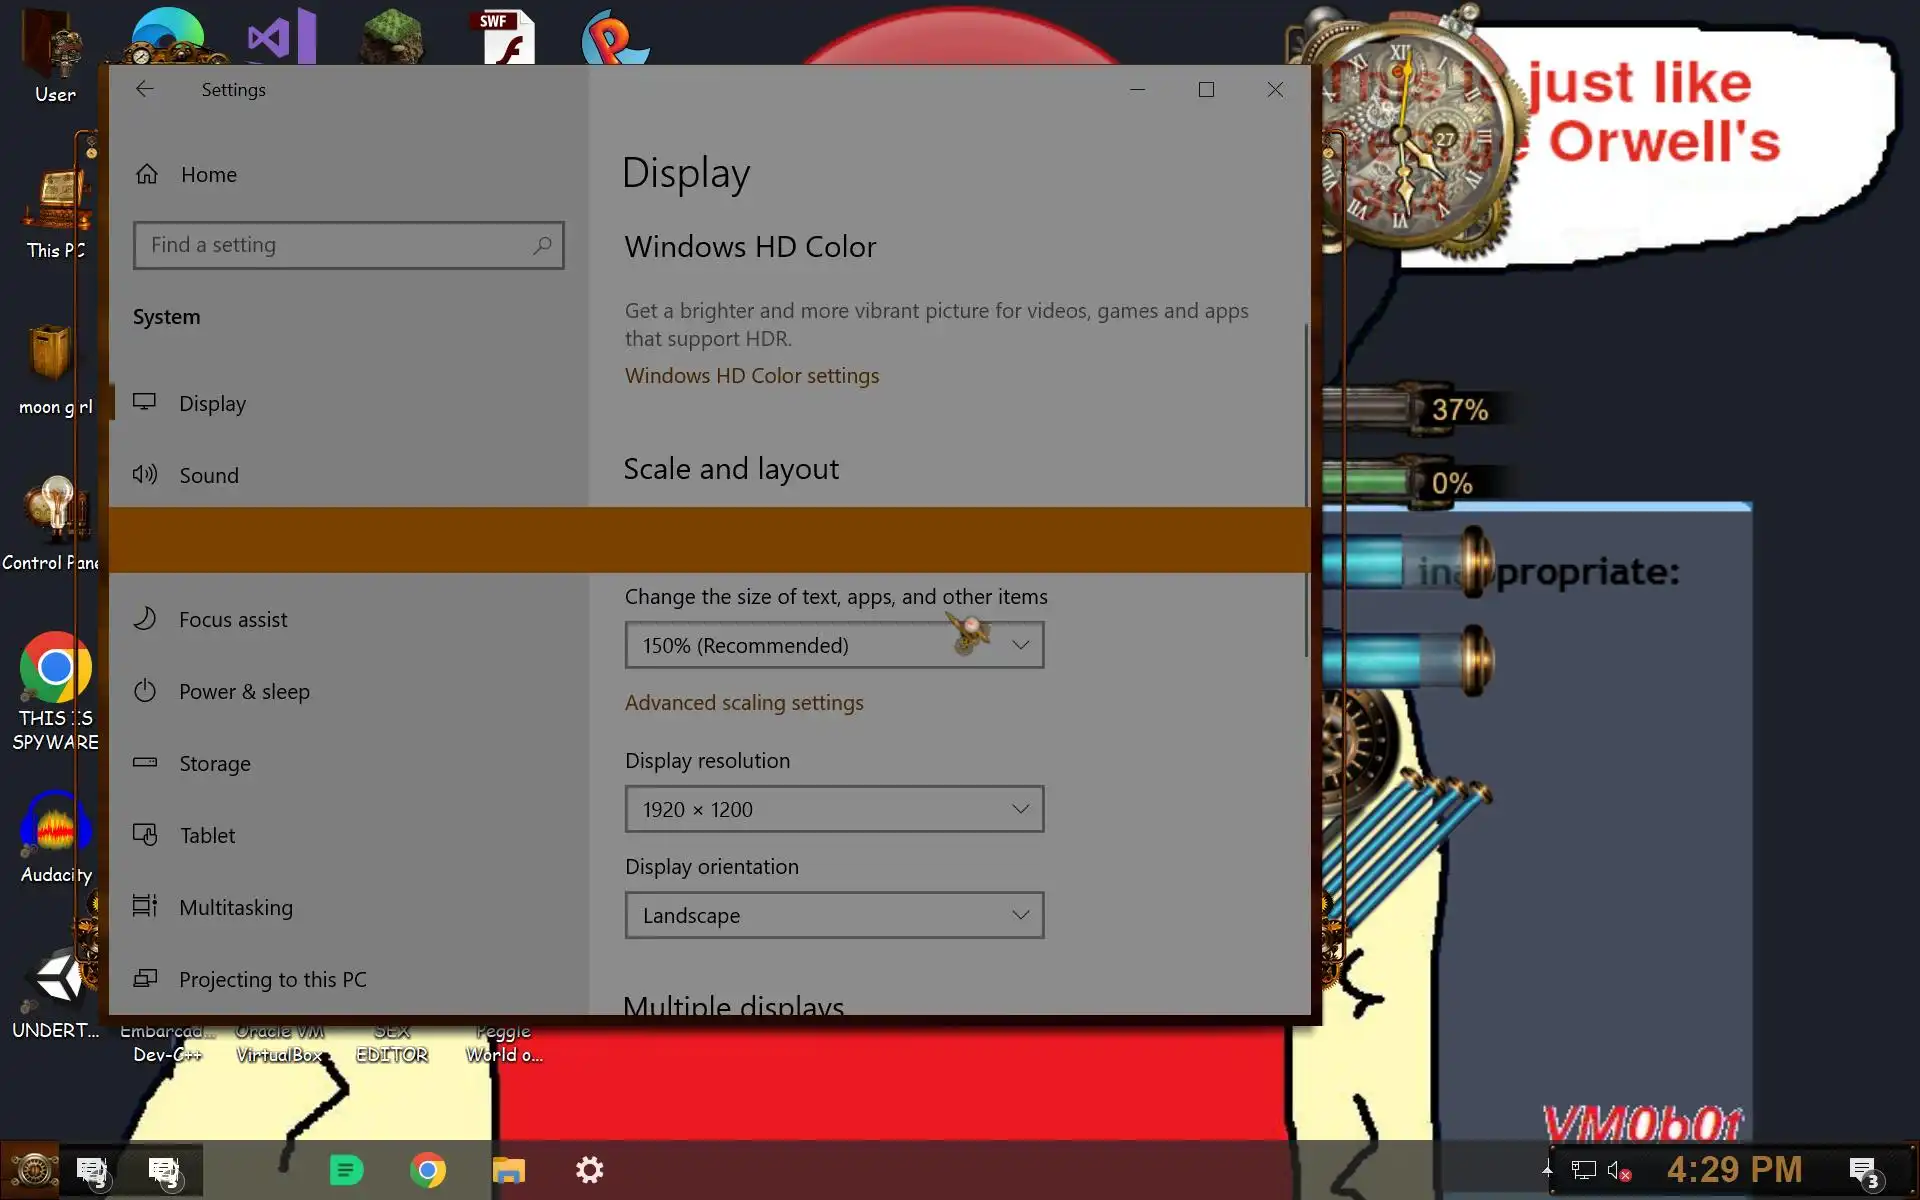This screenshot has width=1920, height=1200.
Task: Open the Tablet settings page
Action: pos(207,835)
